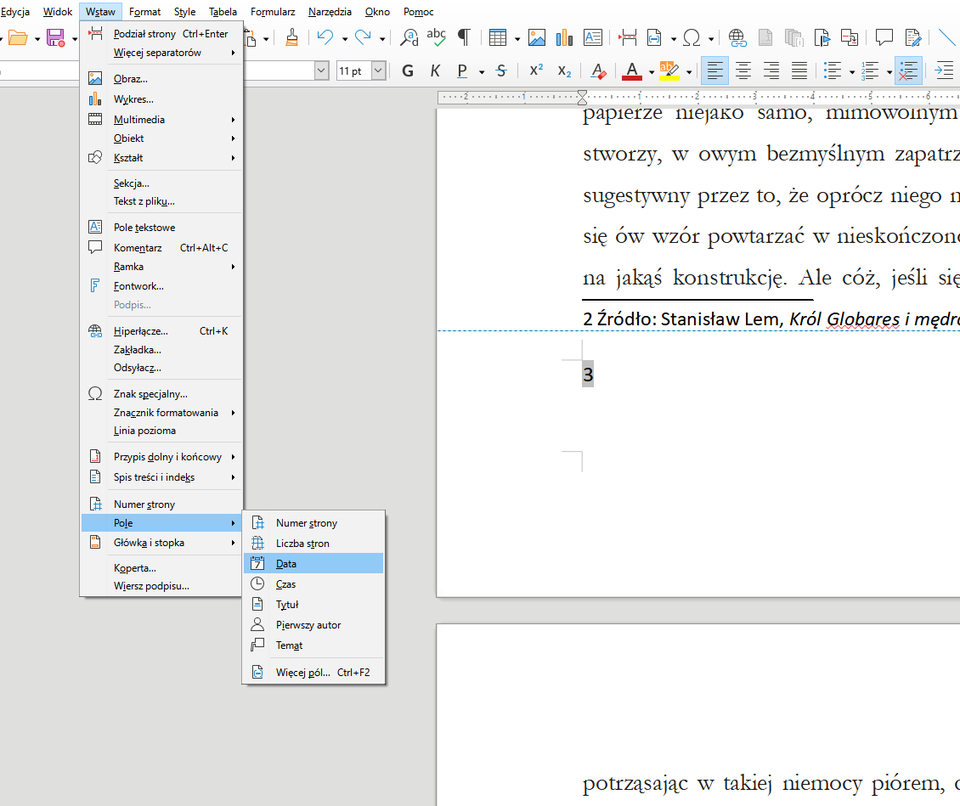This screenshot has height=806, width=960.
Task: Use the Clone Formatting paintbrush tool
Action: pos(293,37)
